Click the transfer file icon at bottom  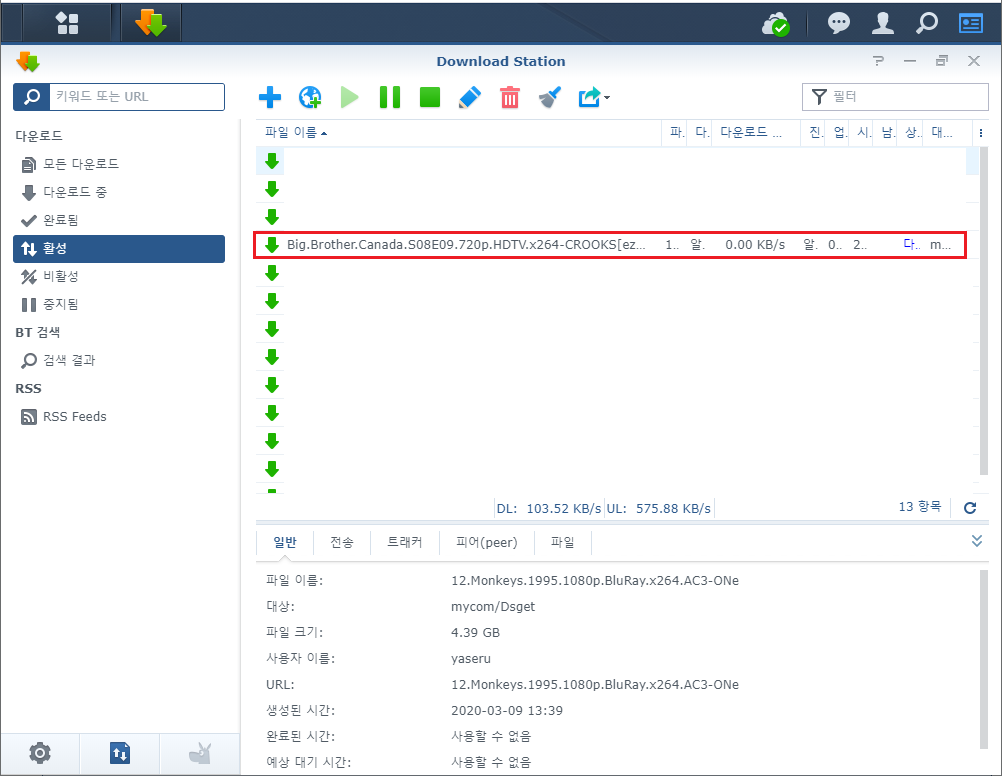pos(119,753)
